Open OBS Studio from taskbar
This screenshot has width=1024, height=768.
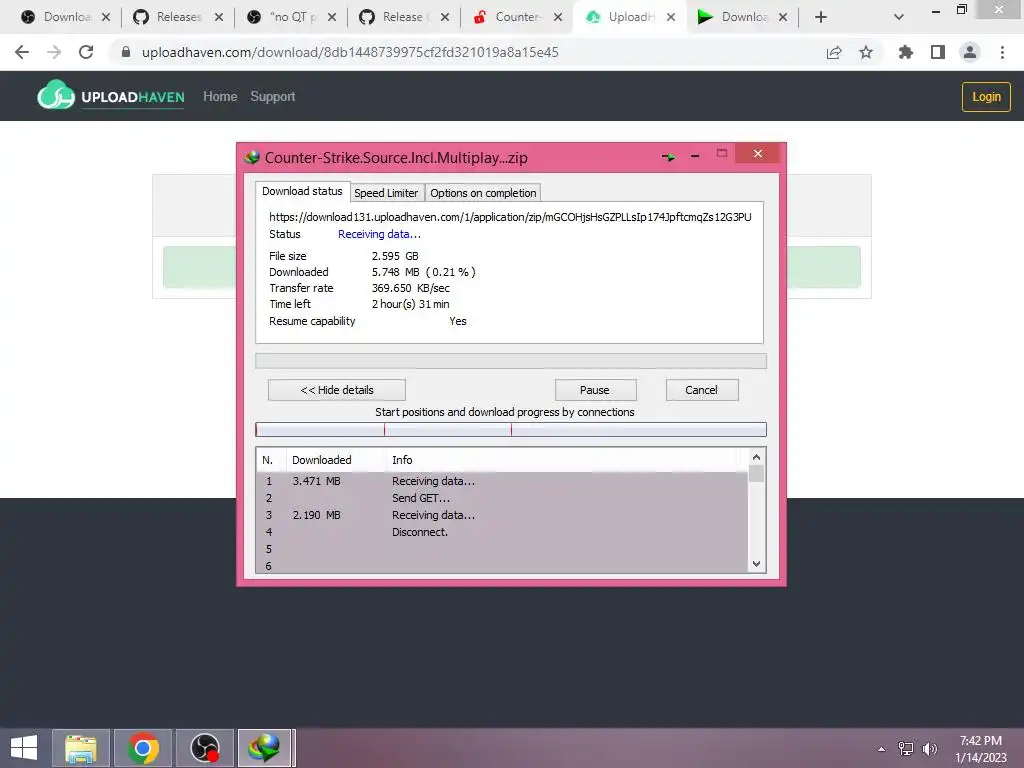coord(204,748)
